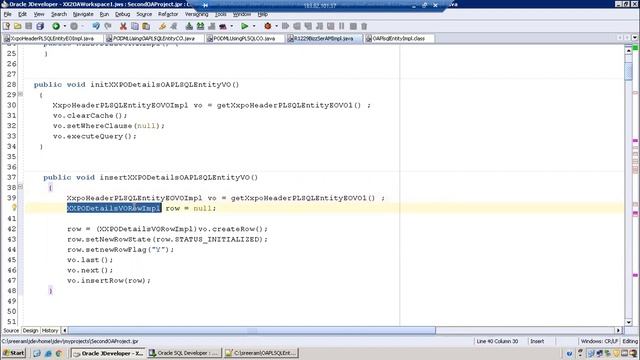Click horizontal scrollbar left arrow
640x360 pixels.
64,330
